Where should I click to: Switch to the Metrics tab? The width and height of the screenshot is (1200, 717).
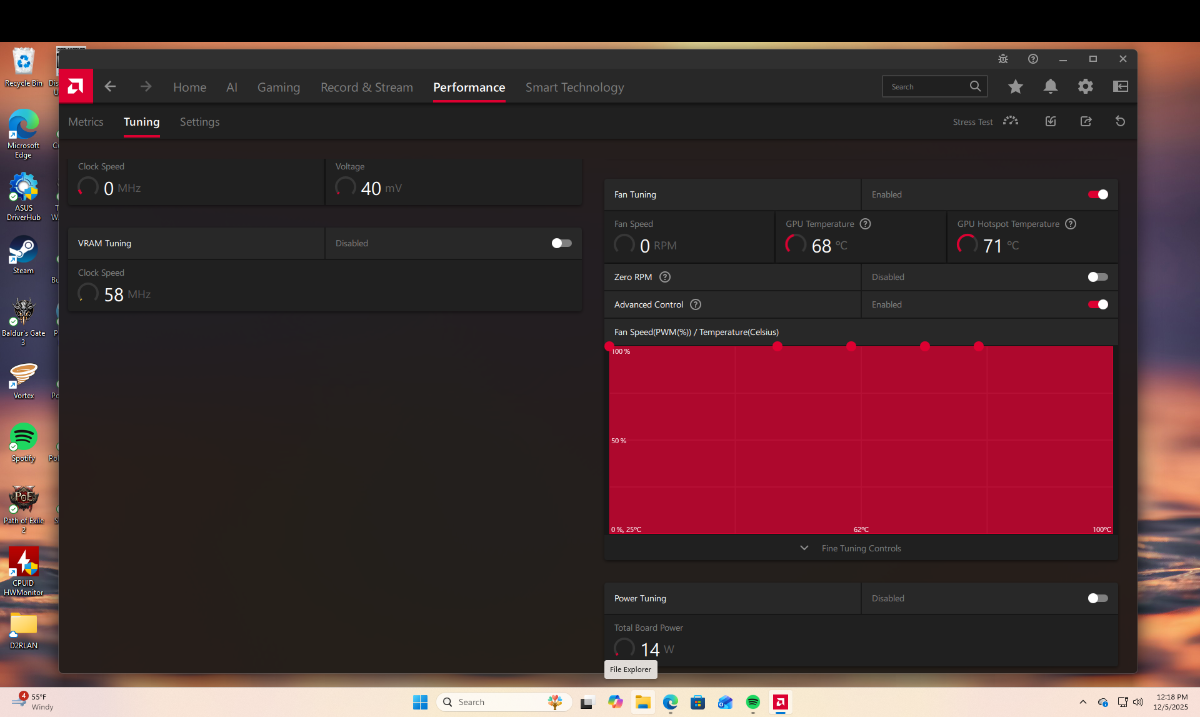pyautogui.click(x=86, y=122)
